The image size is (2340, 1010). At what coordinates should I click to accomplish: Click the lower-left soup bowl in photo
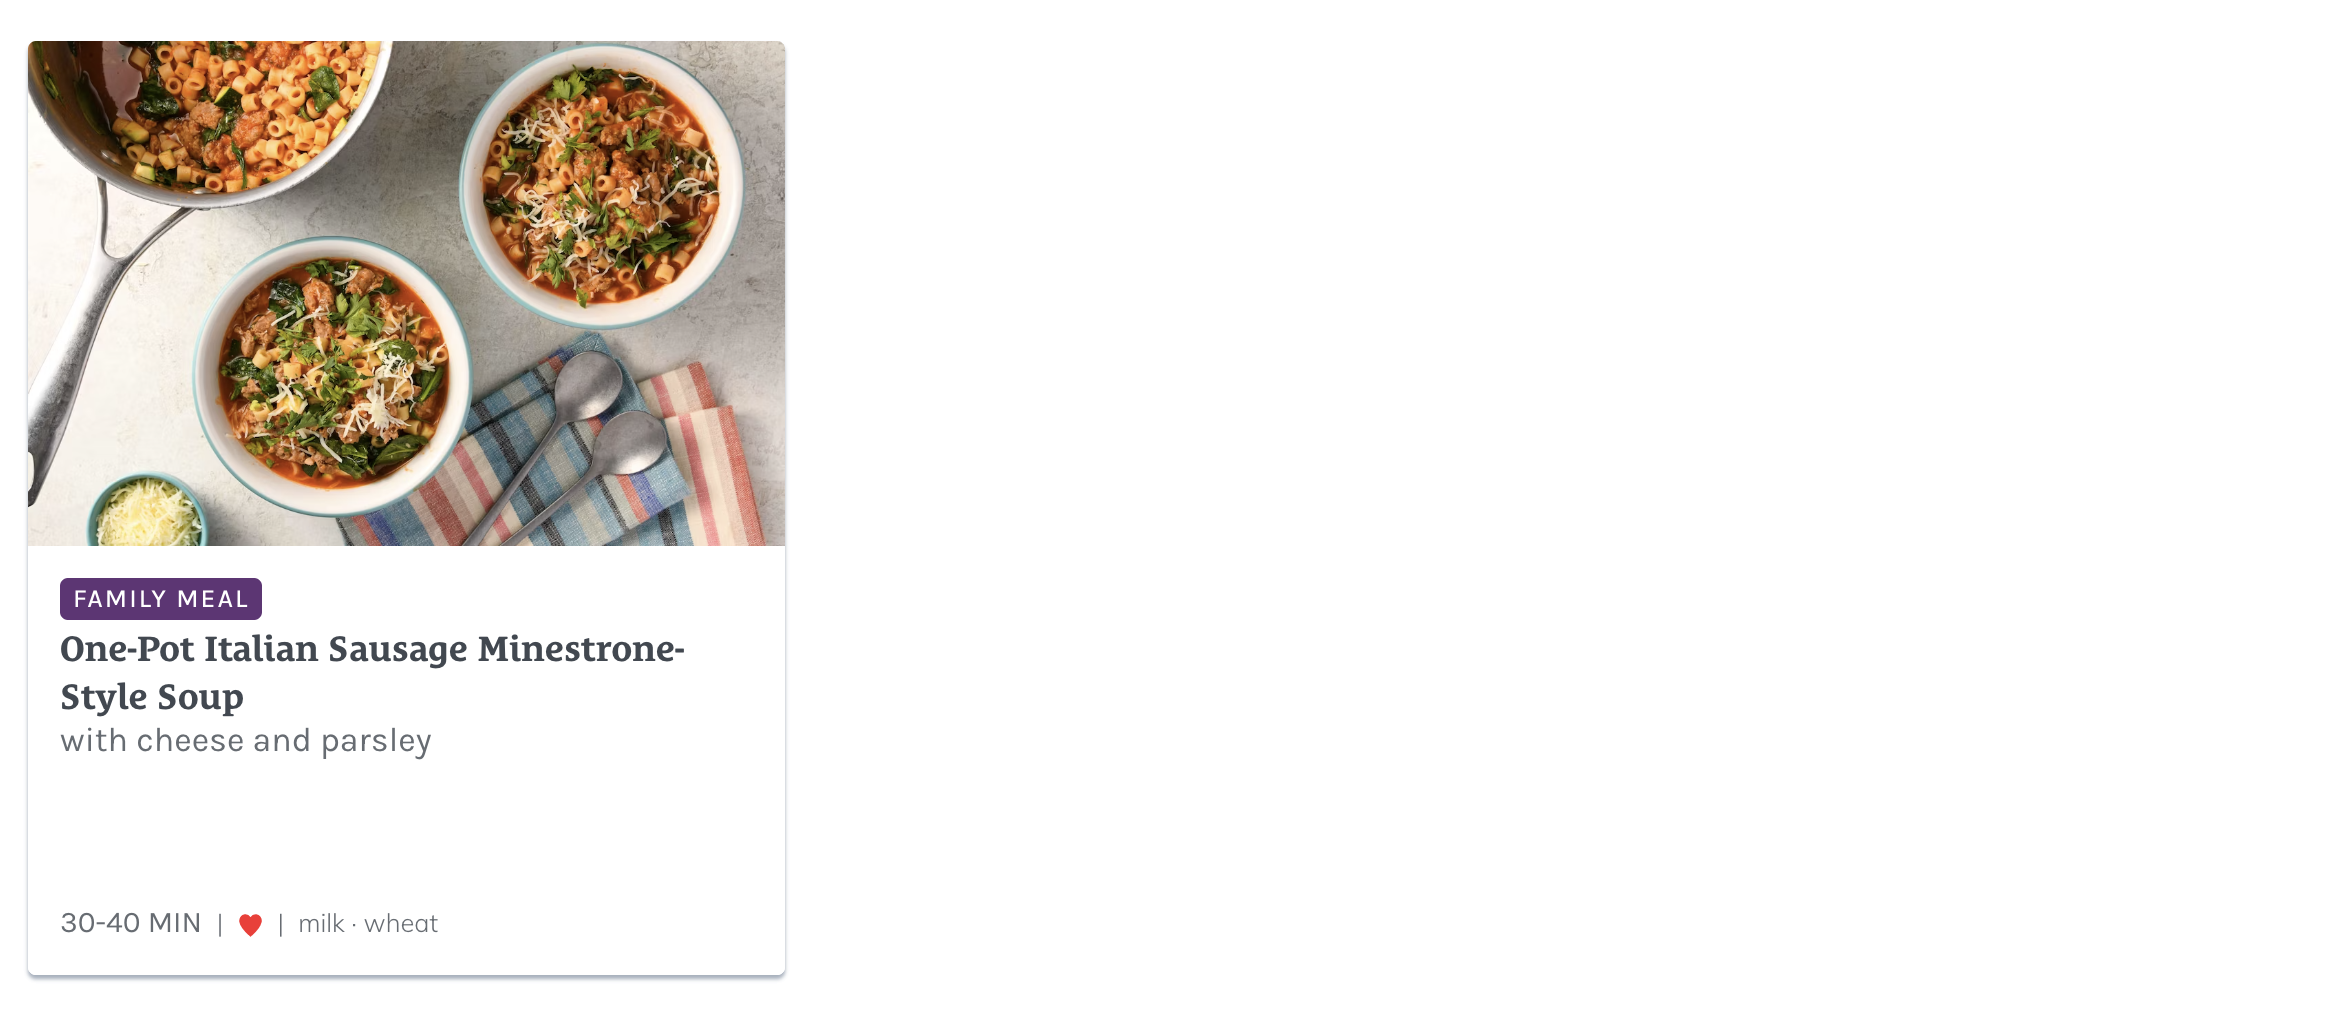click(x=333, y=376)
